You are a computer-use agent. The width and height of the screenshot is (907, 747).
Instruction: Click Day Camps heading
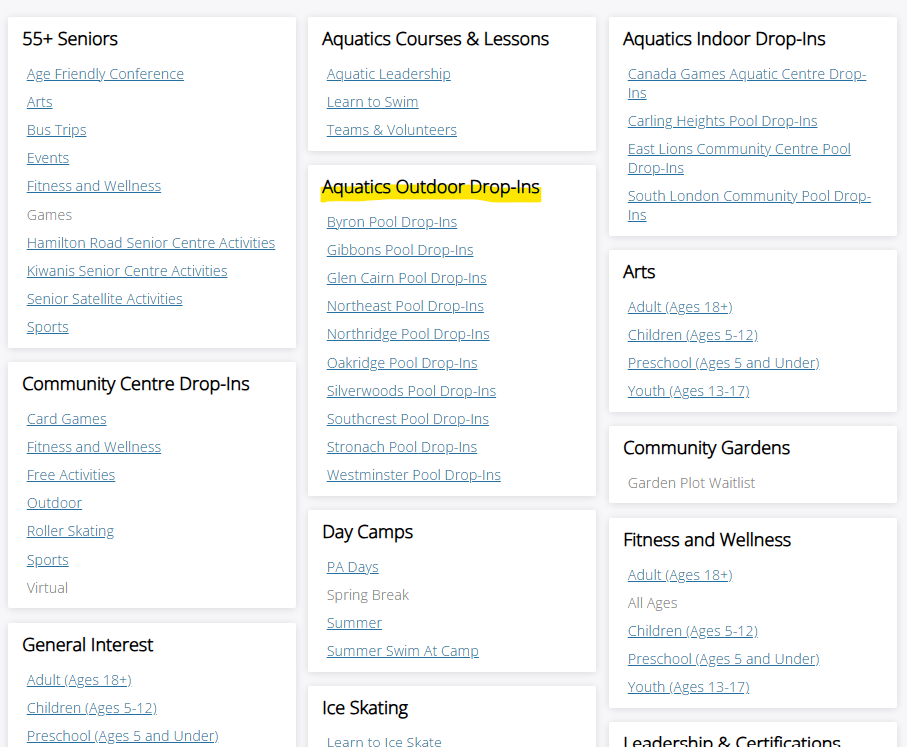(367, 532)
